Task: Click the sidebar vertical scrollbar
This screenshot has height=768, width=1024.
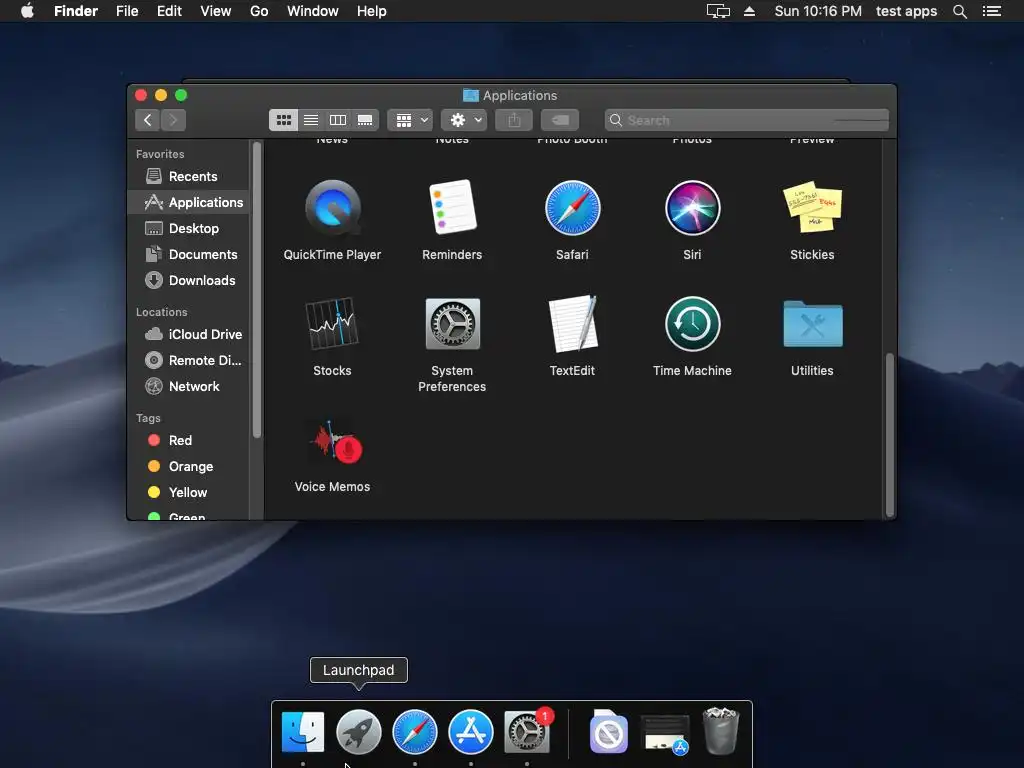Action: [257, 289]
